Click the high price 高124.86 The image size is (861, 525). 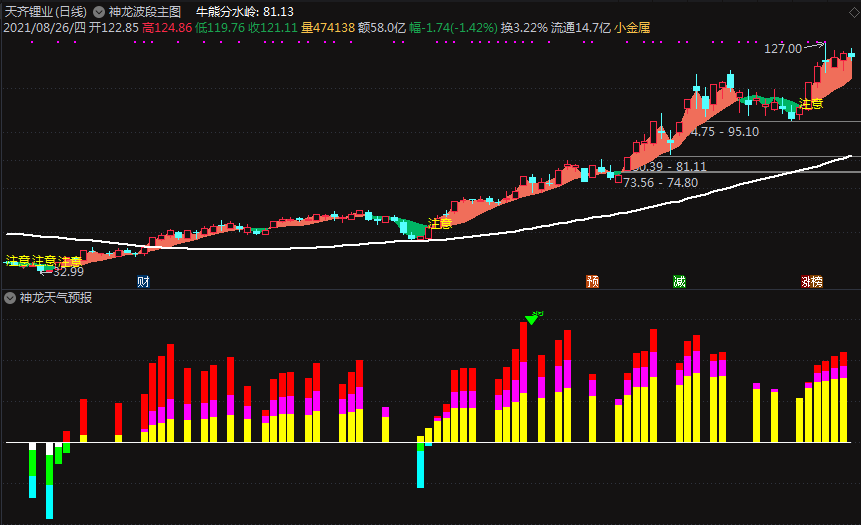tap(167, 27)
